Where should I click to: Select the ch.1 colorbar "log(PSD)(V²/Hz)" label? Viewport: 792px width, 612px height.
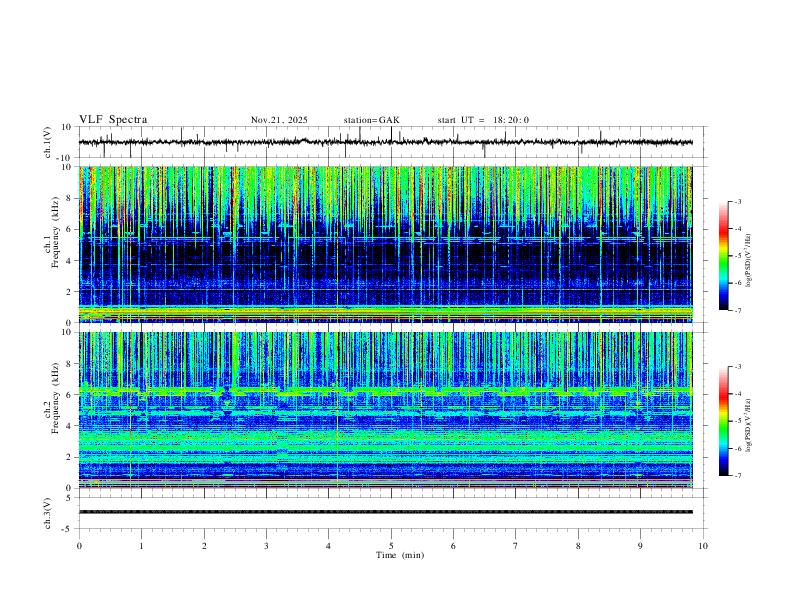tap(748, 260)
